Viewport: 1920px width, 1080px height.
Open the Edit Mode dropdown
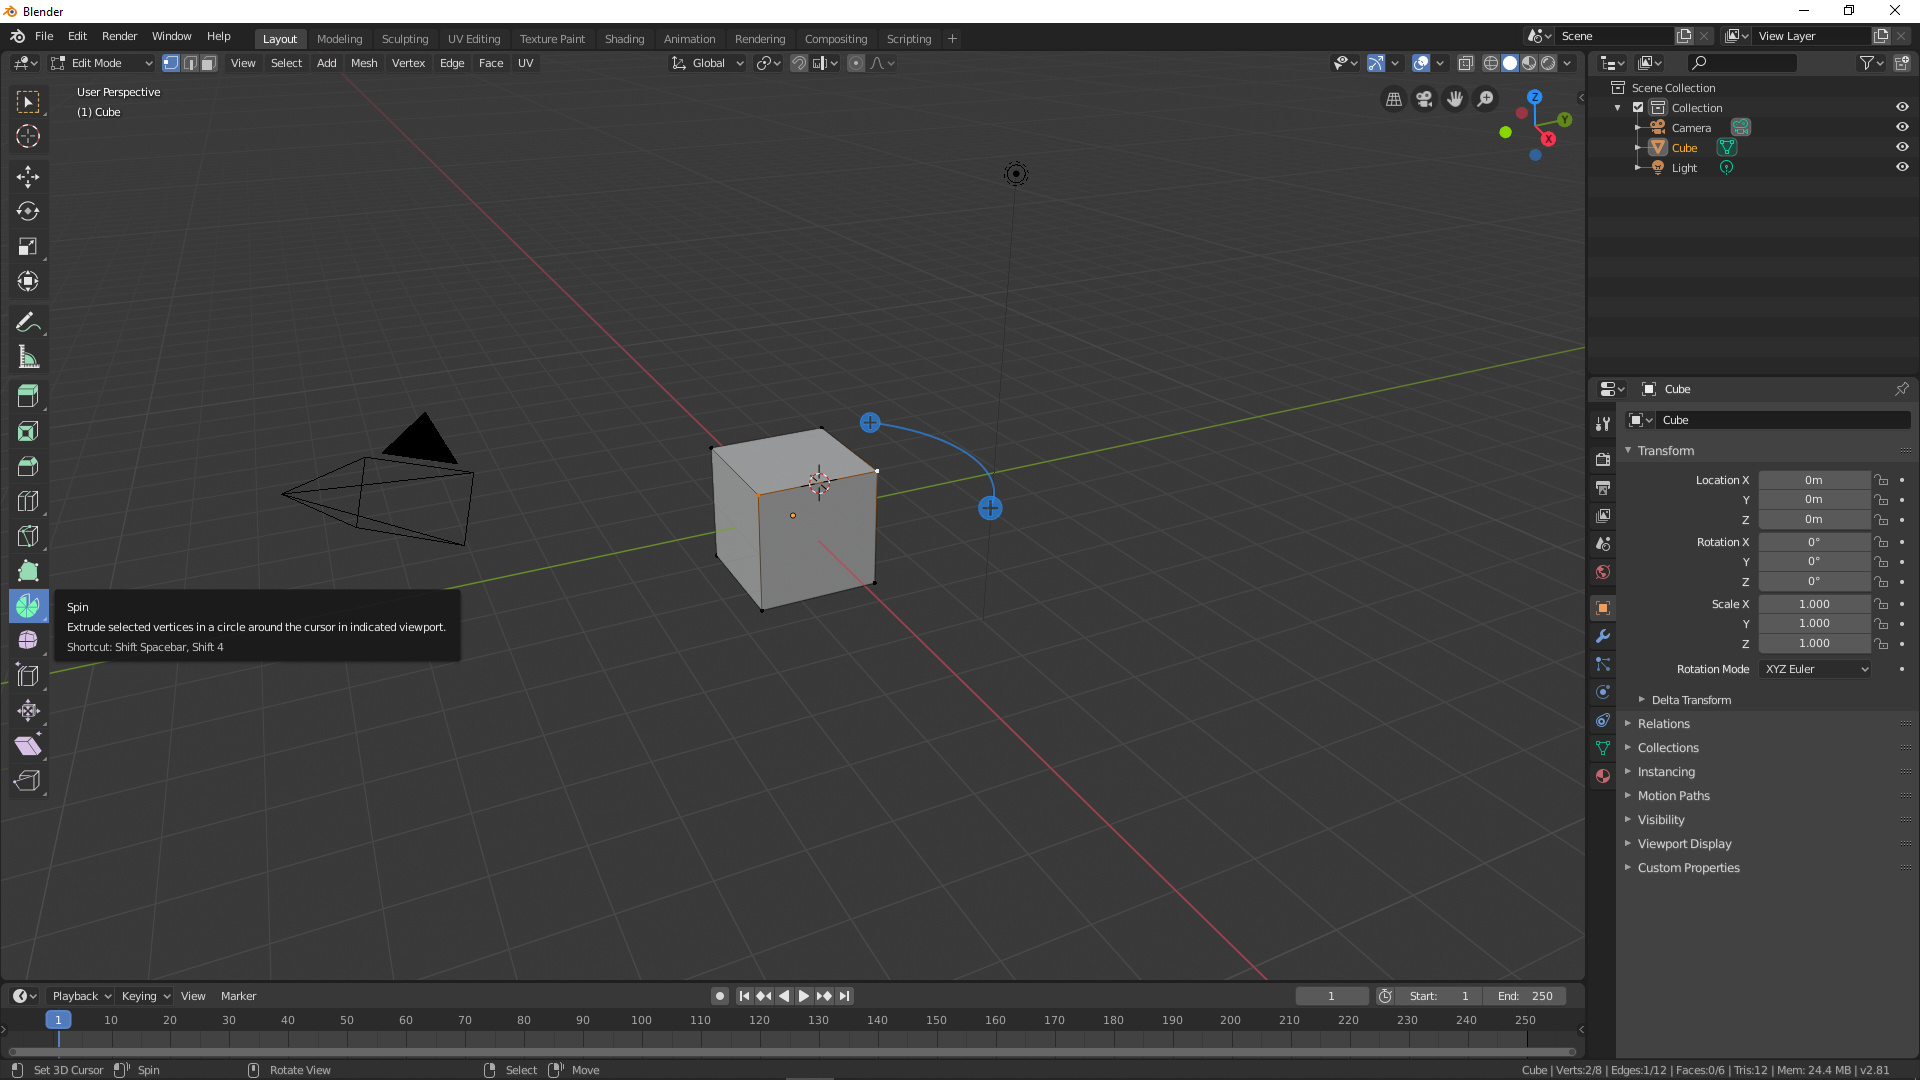coord(101,63)
